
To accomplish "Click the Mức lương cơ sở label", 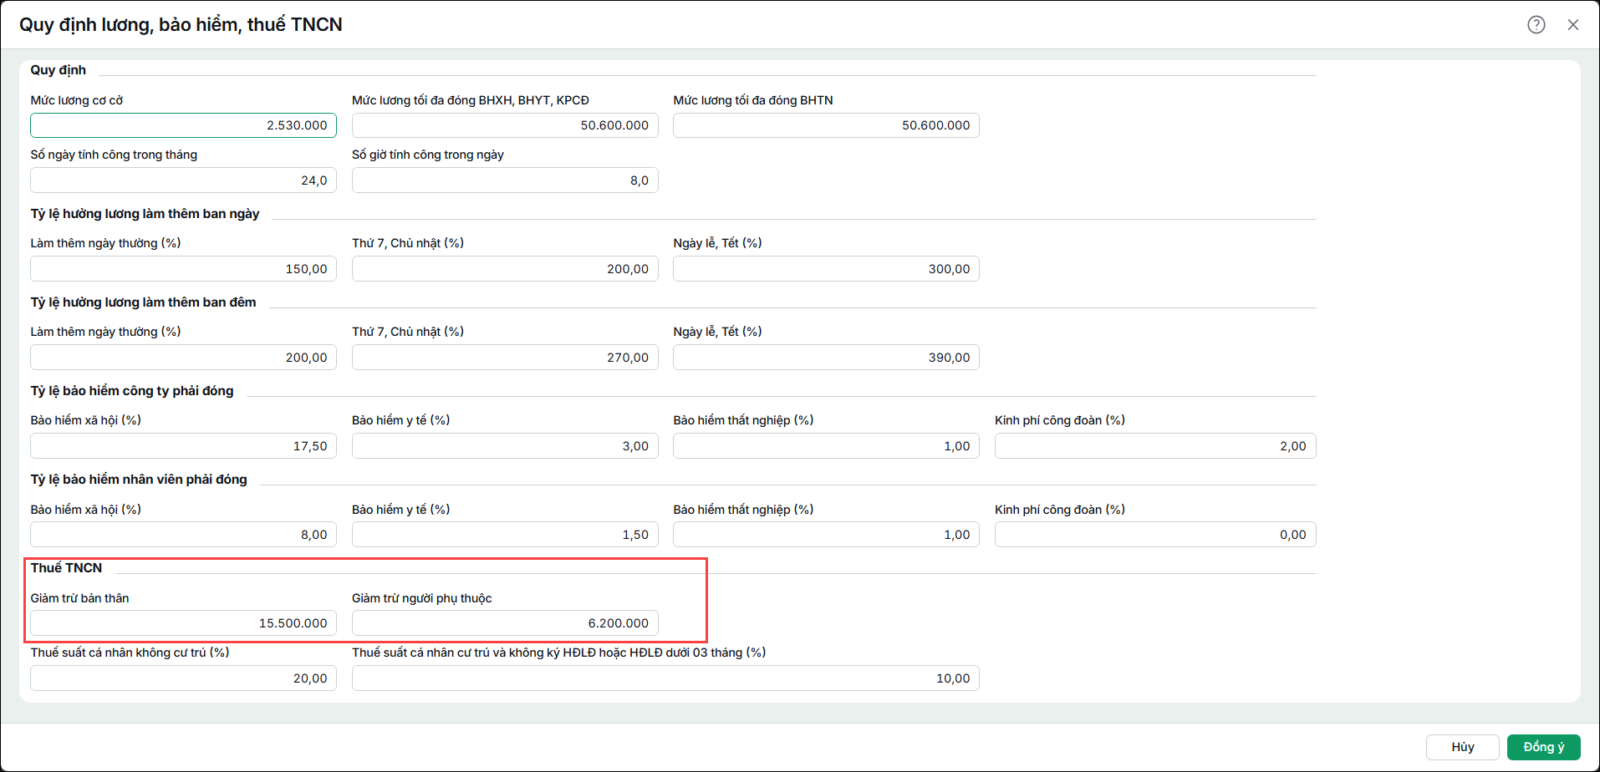I will tap(76, 100).
